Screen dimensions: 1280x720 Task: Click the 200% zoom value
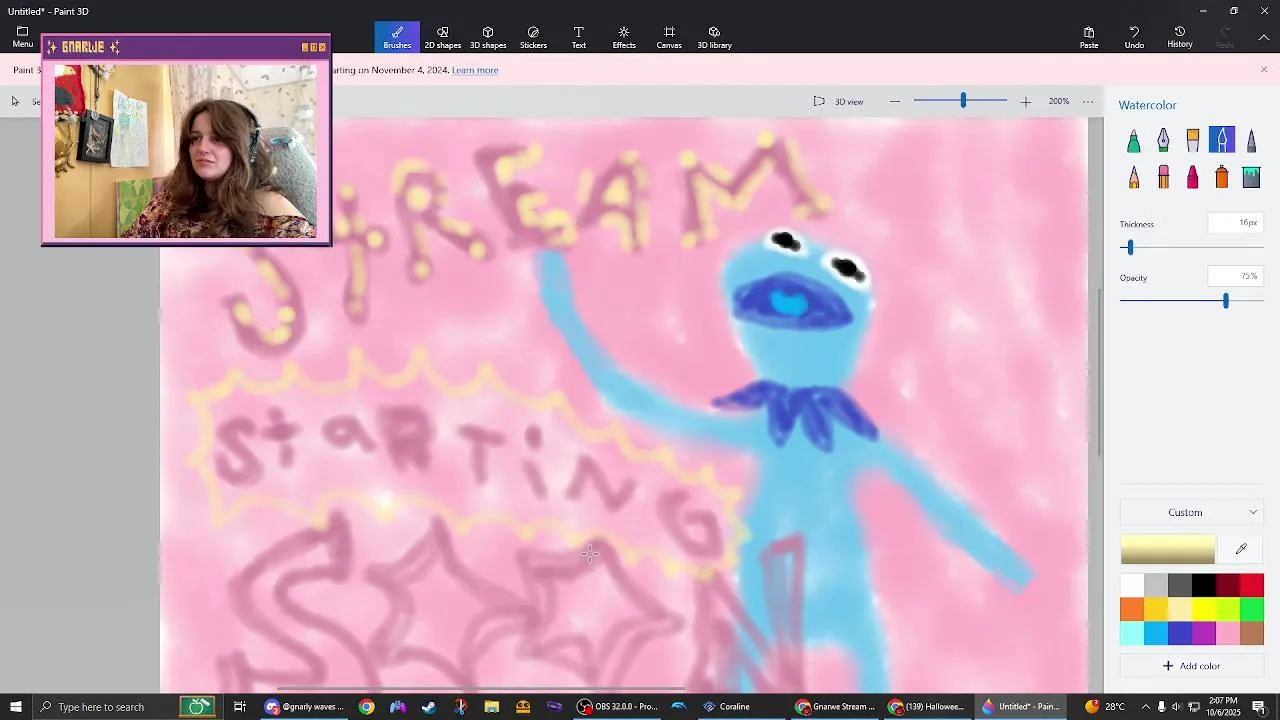(1059, 102)
